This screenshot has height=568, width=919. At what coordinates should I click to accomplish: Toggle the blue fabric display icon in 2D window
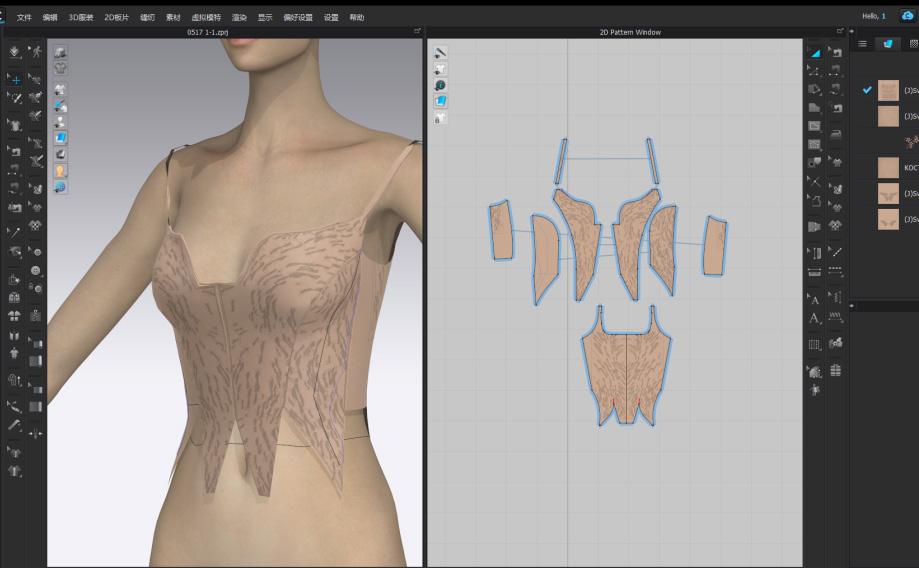pos(441,101)
